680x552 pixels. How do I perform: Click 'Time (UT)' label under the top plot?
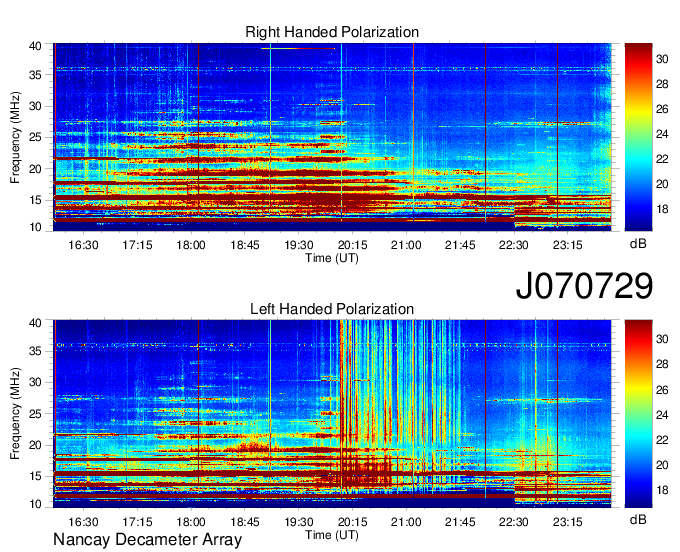(x=332, y=258)
